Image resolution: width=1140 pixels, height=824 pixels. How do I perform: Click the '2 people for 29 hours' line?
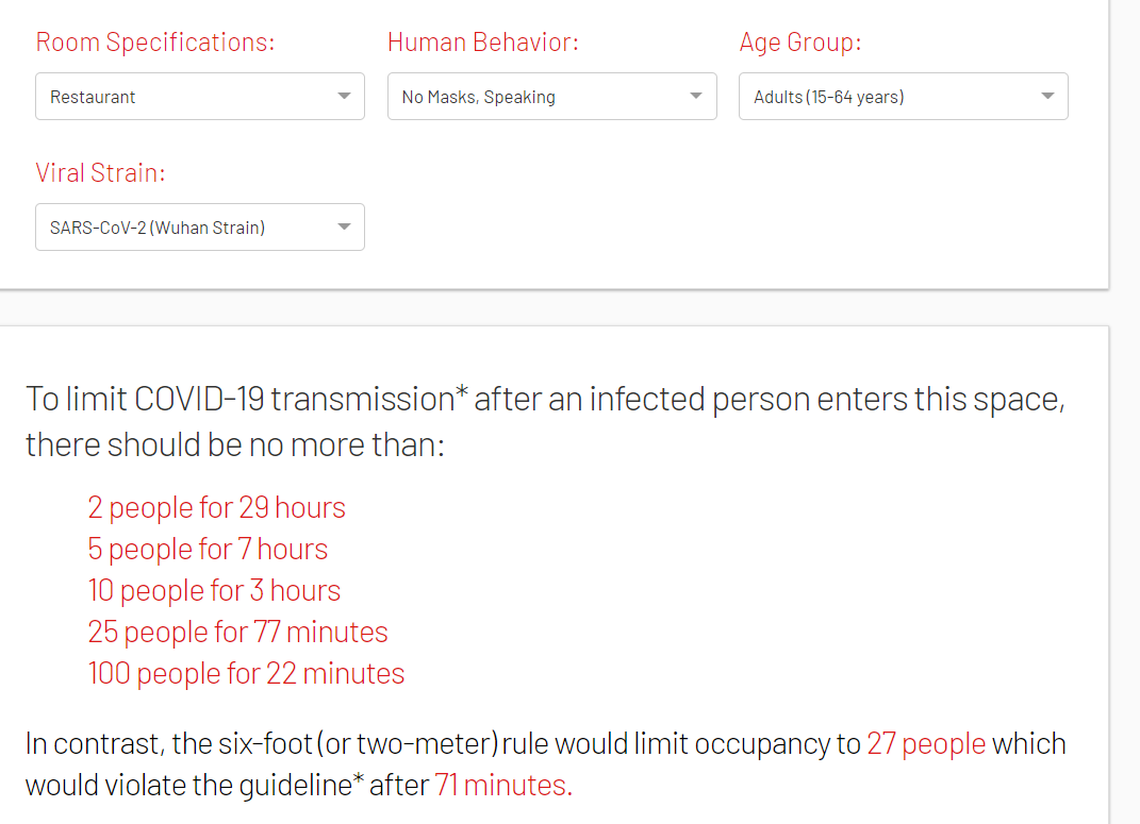[x=216, y=508]
